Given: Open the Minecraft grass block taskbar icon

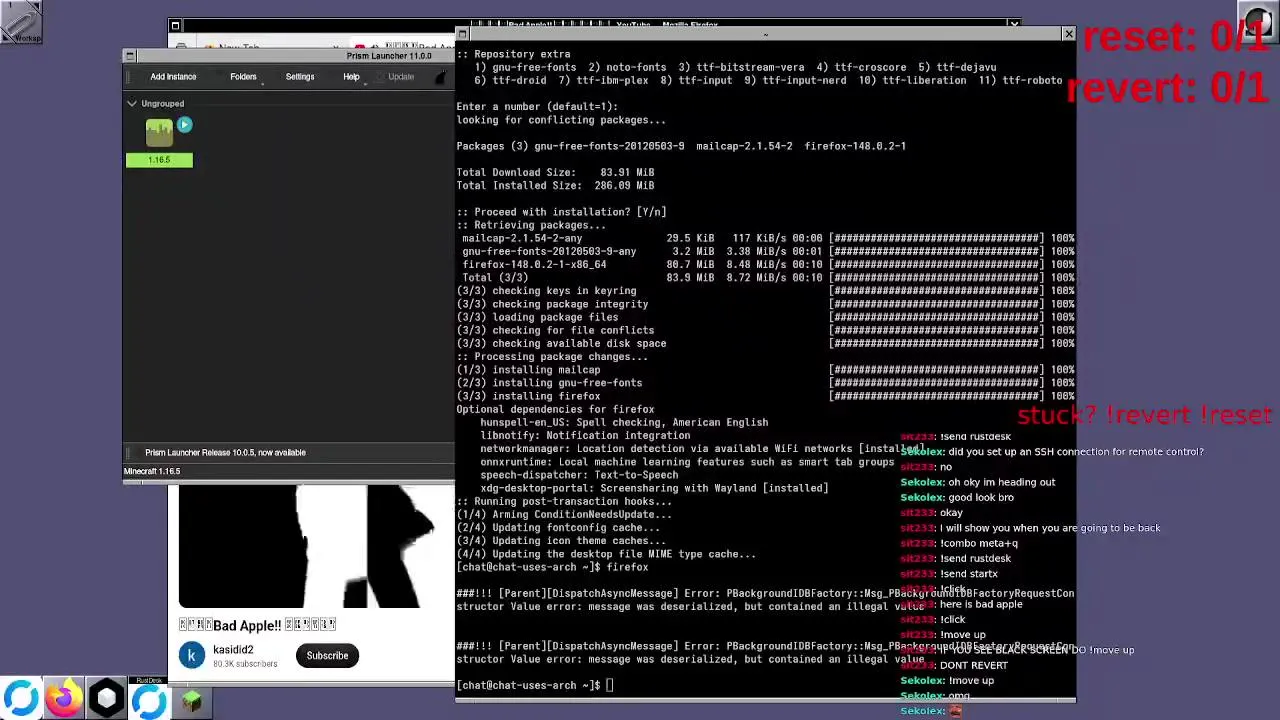Looking at the screenshot, I should (191, 702).
